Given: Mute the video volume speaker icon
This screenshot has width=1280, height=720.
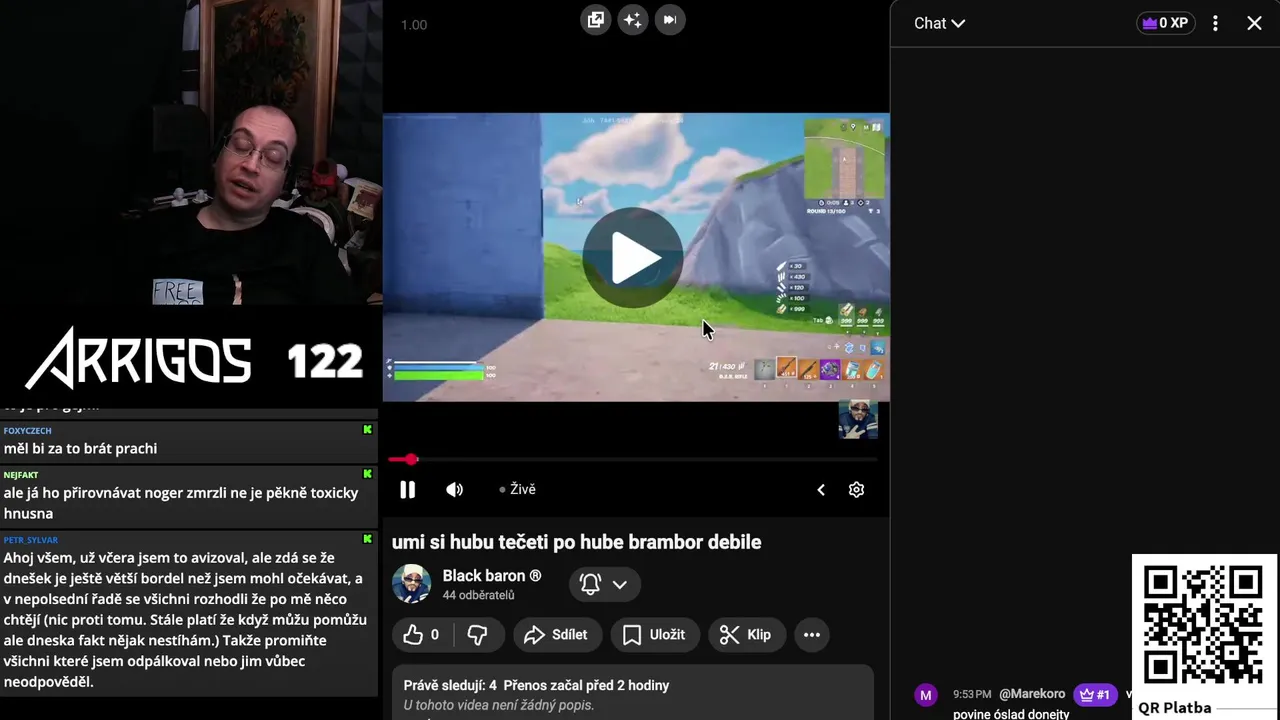Looking at the screenshot, I should coord(454,489).
